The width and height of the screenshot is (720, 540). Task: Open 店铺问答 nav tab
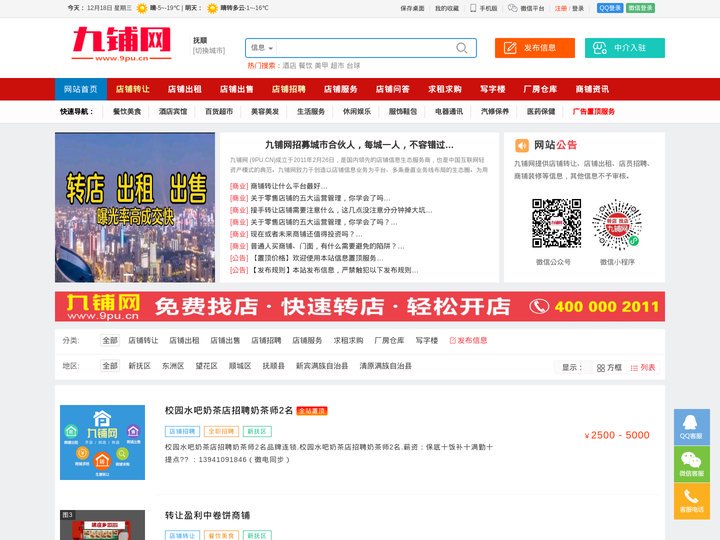point(393,89)
